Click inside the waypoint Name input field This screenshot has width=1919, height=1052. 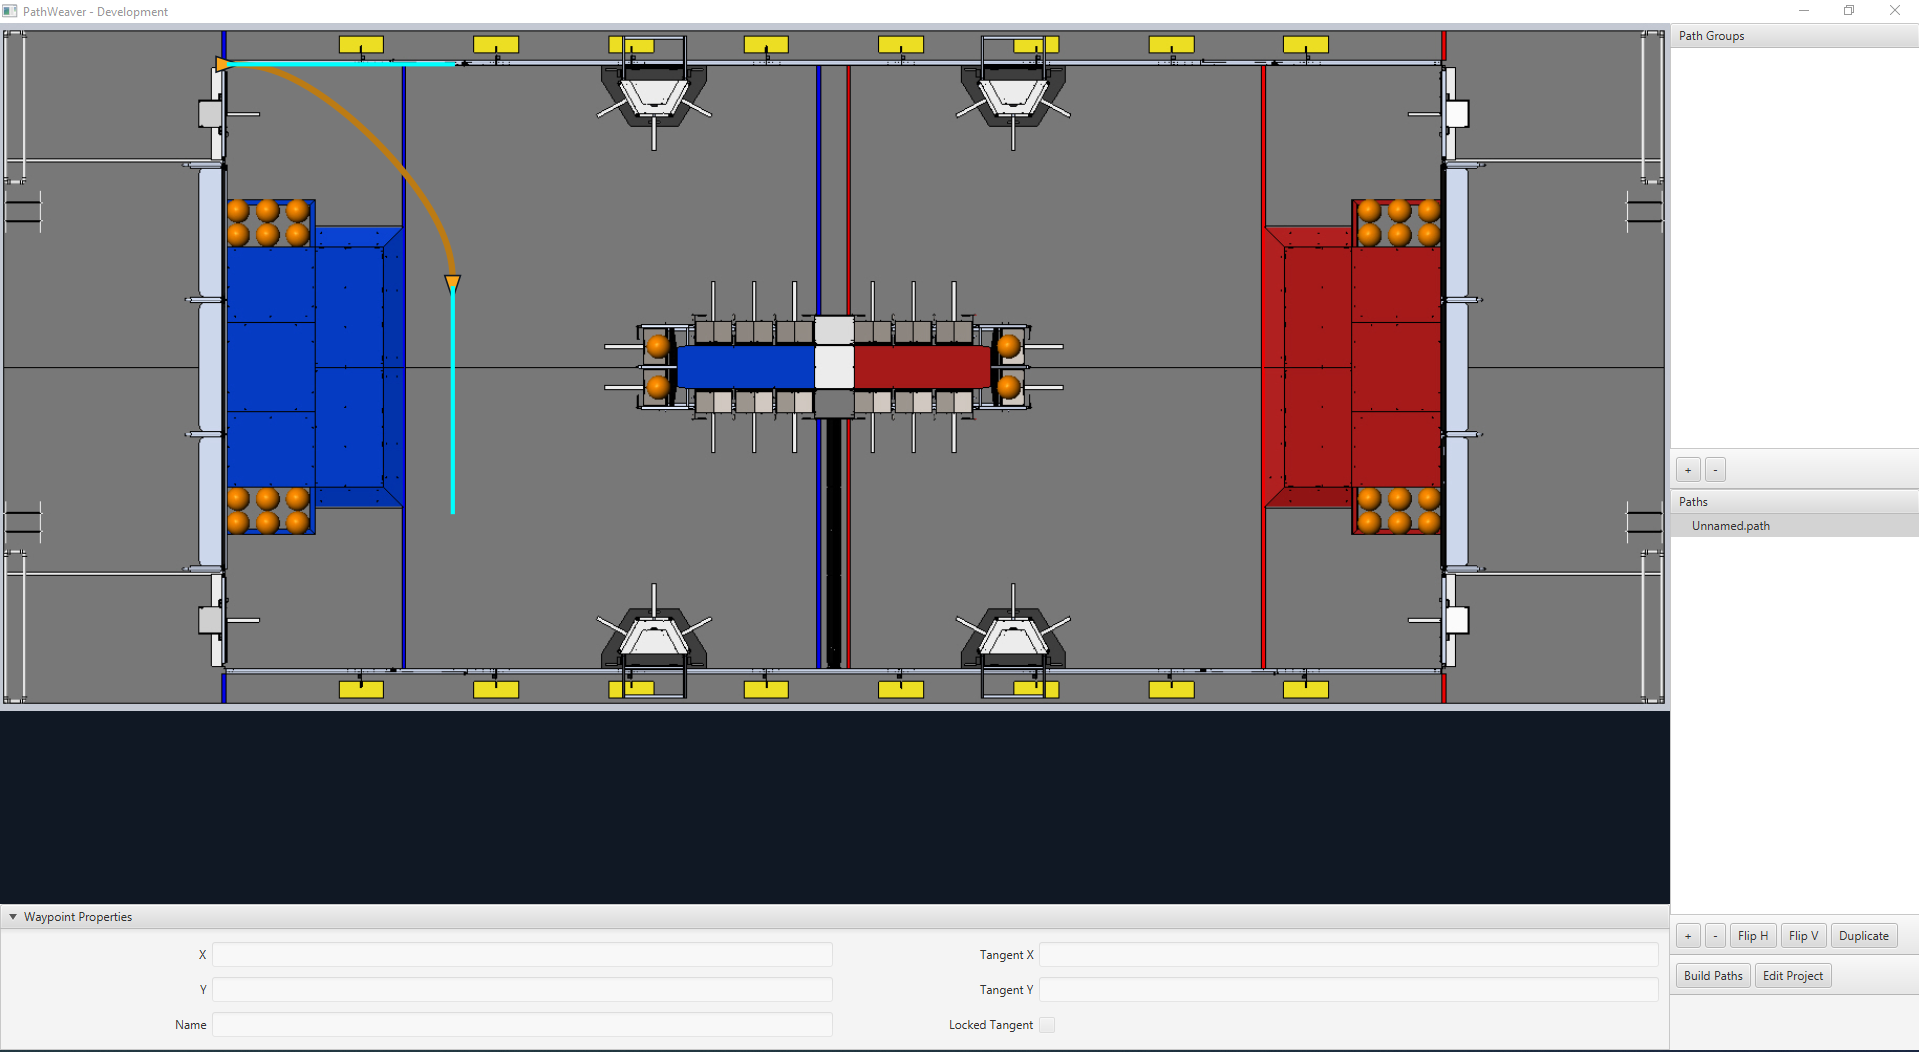[x=522, y=1024]
